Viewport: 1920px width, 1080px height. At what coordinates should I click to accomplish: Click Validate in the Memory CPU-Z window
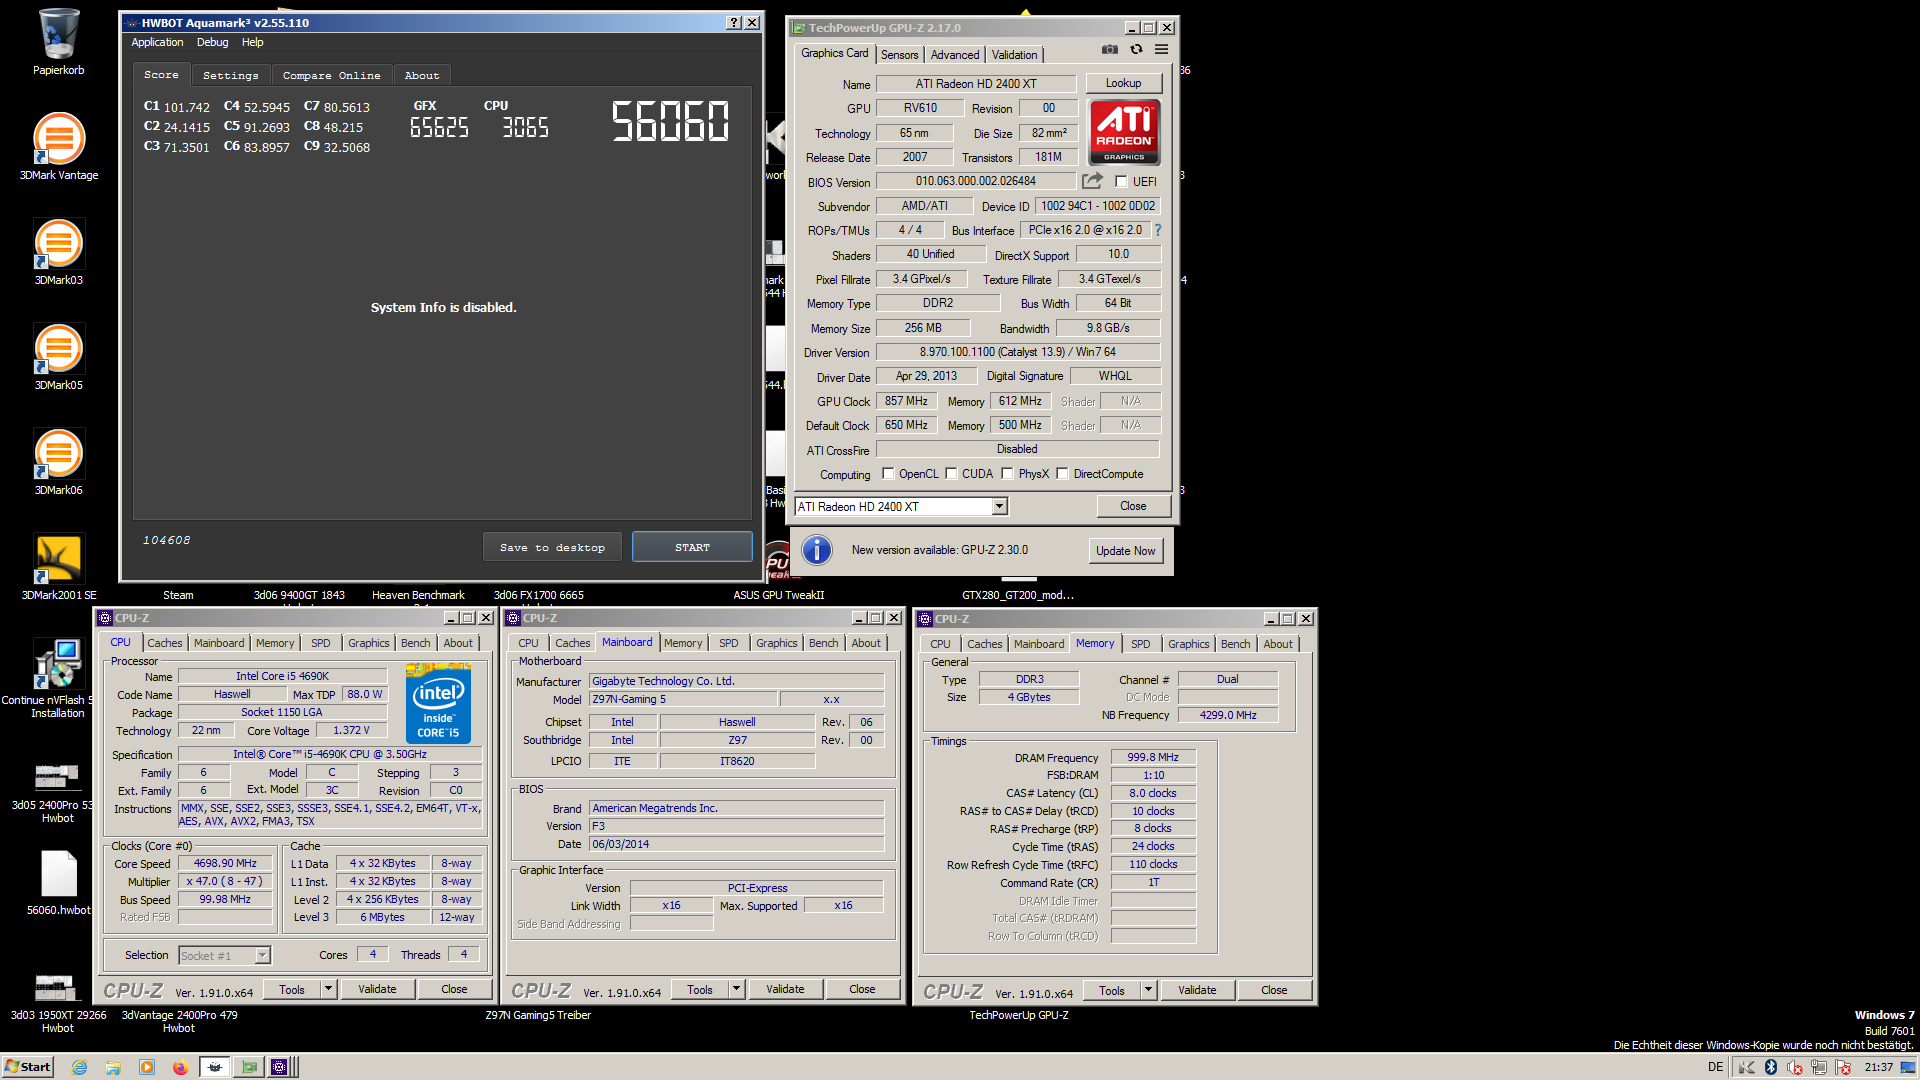click(1197, 990)
